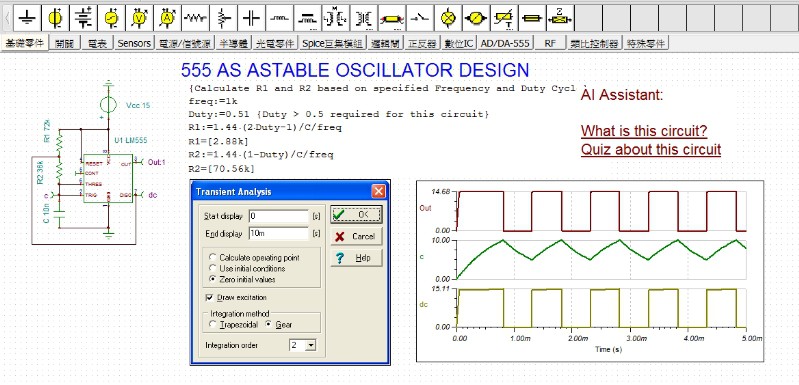Switch to the Sensors tab
Image resolution: width=799 pixels, height=385 pixels.
134,43
